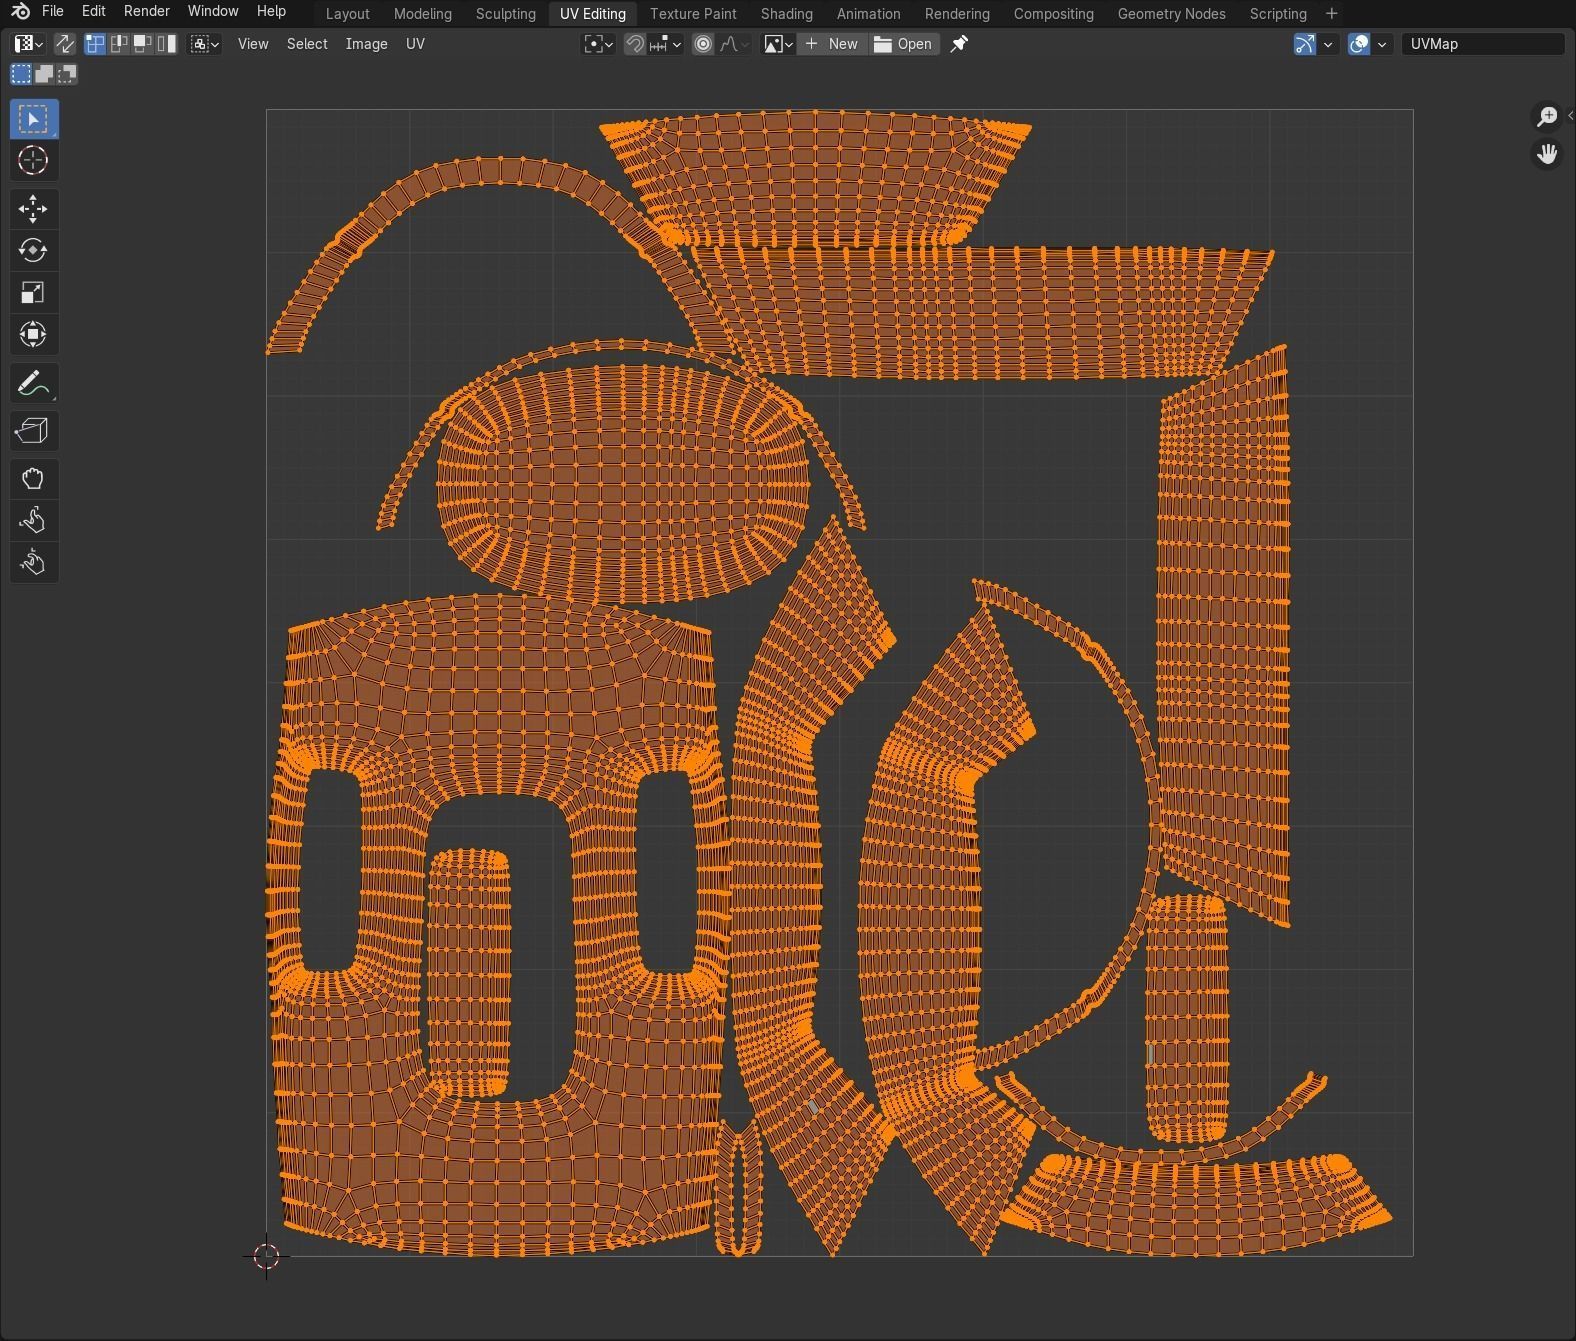Select the Transform tool

33,334
